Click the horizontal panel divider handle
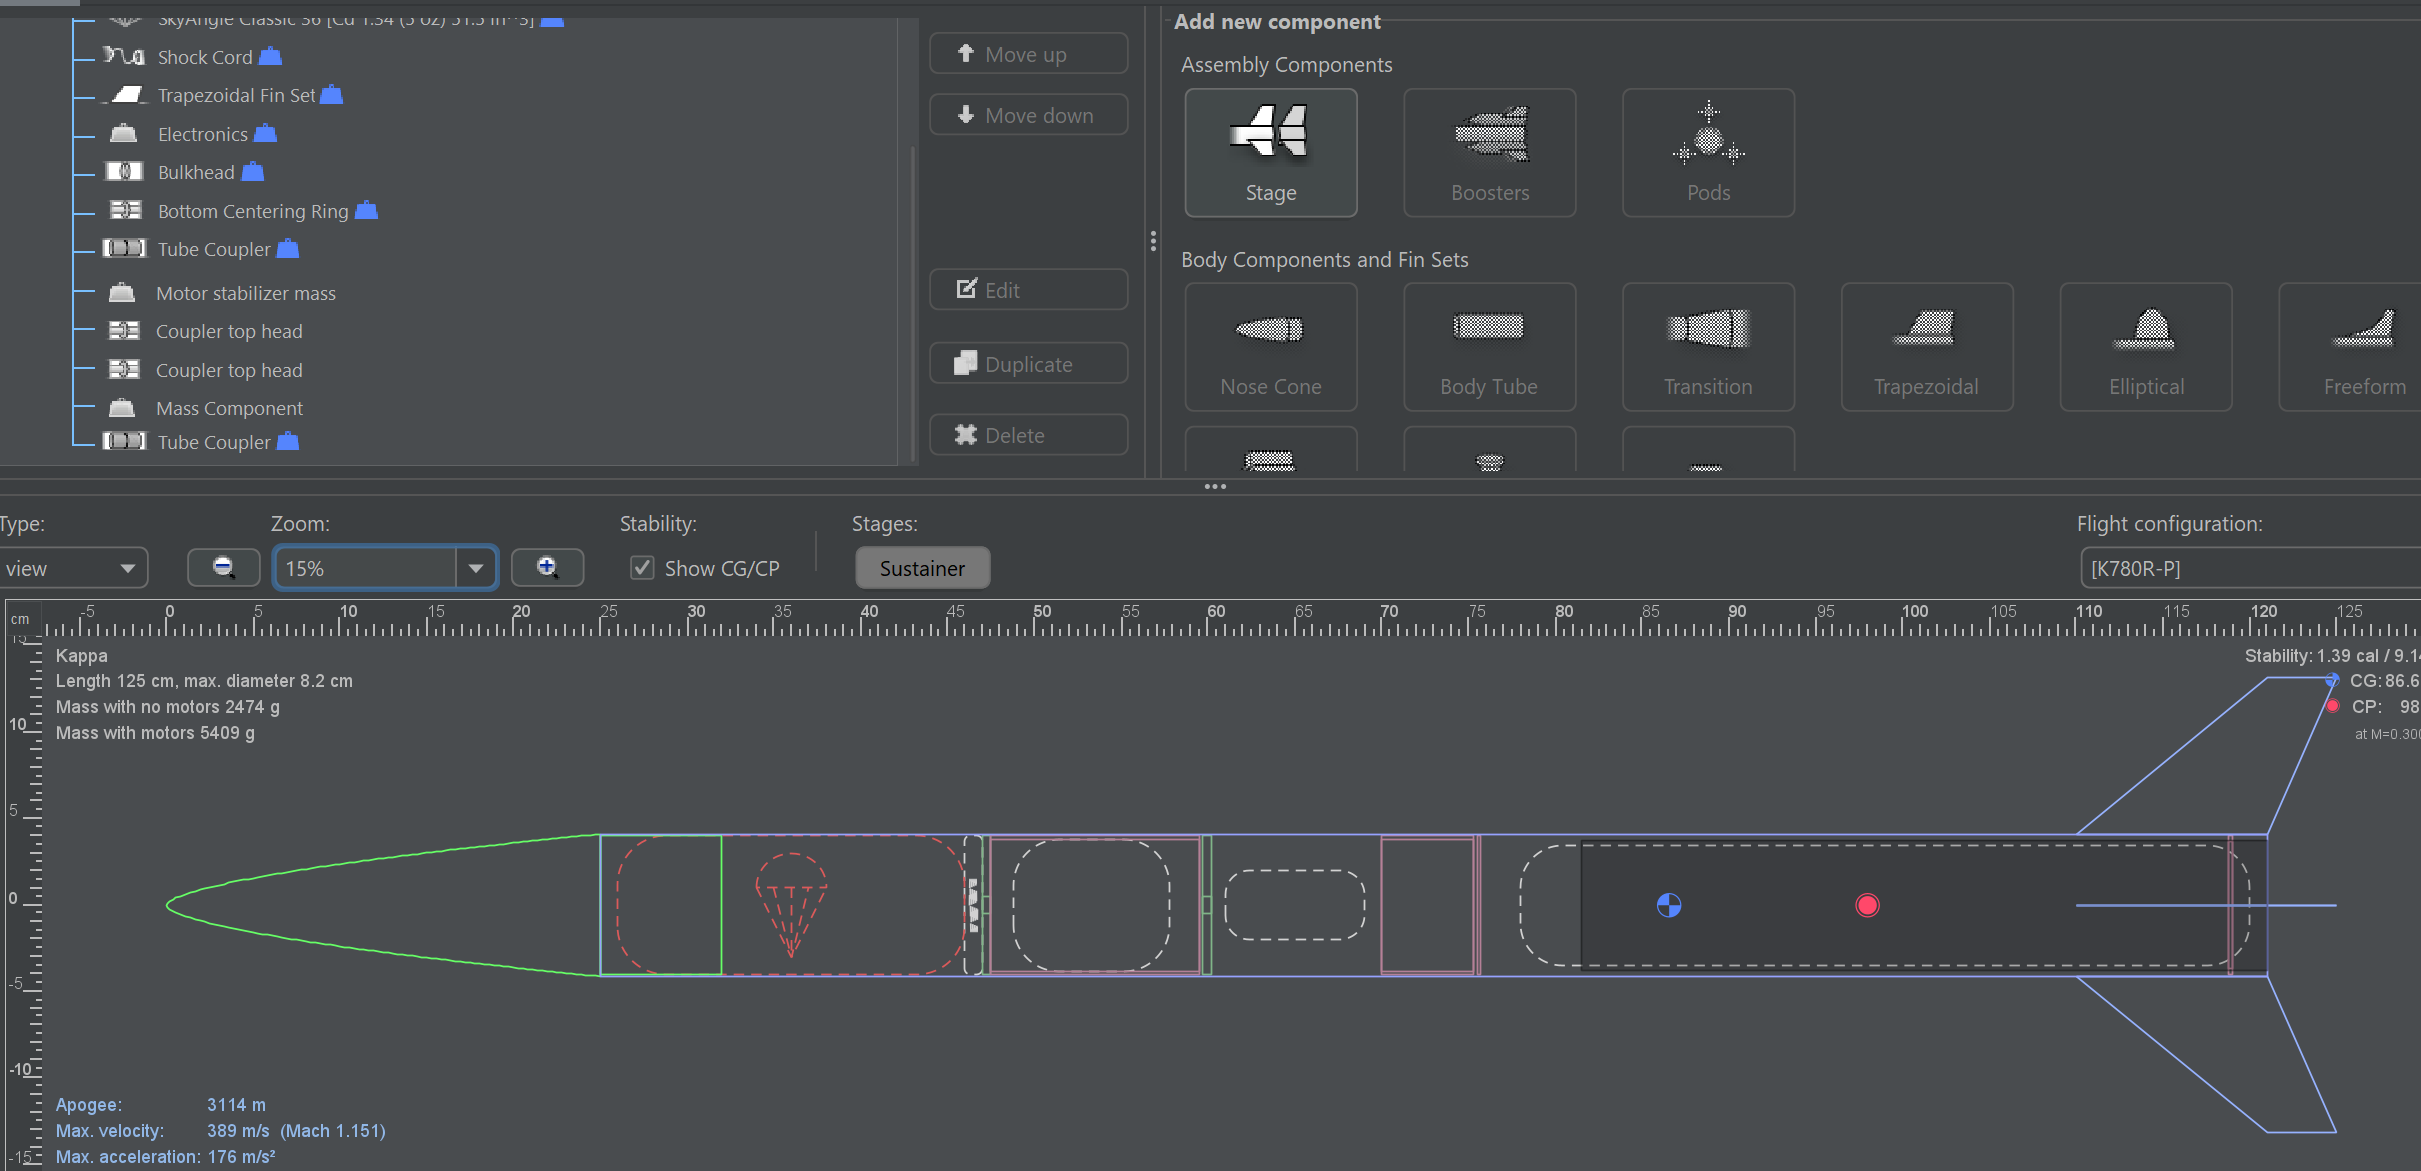 coord(1214,487)
